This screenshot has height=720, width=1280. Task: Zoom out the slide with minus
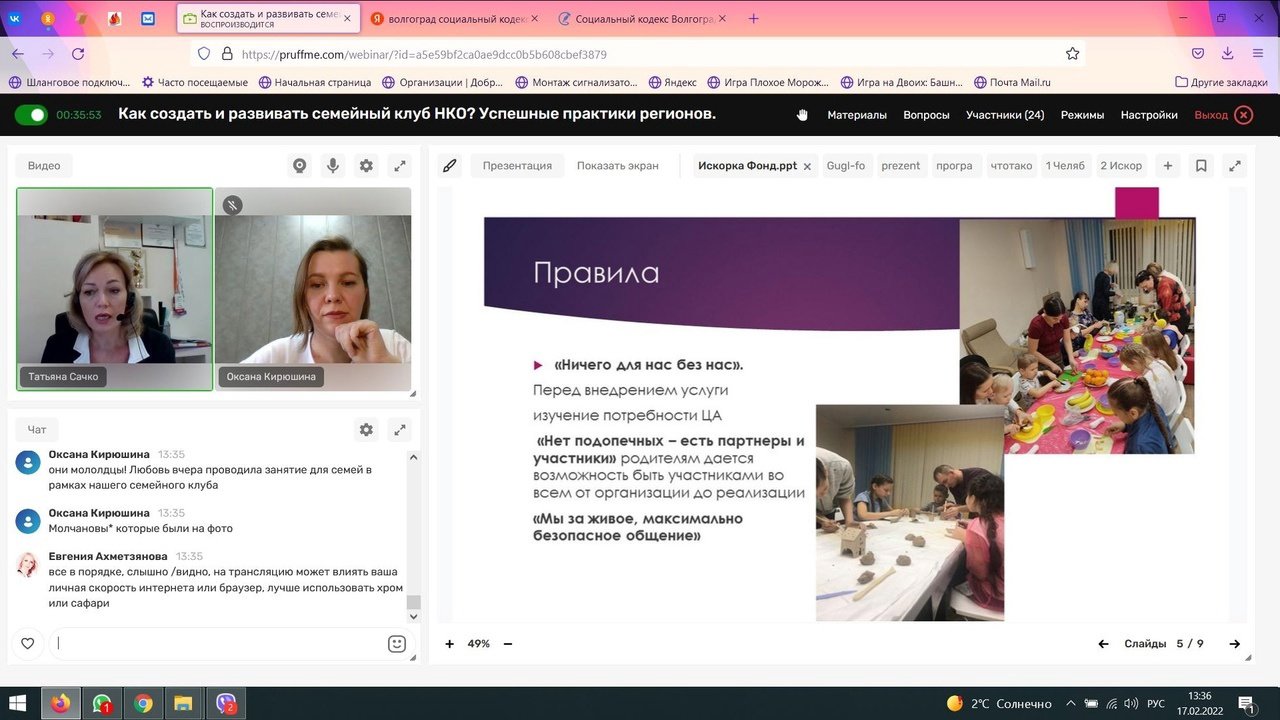coord(508,644)
